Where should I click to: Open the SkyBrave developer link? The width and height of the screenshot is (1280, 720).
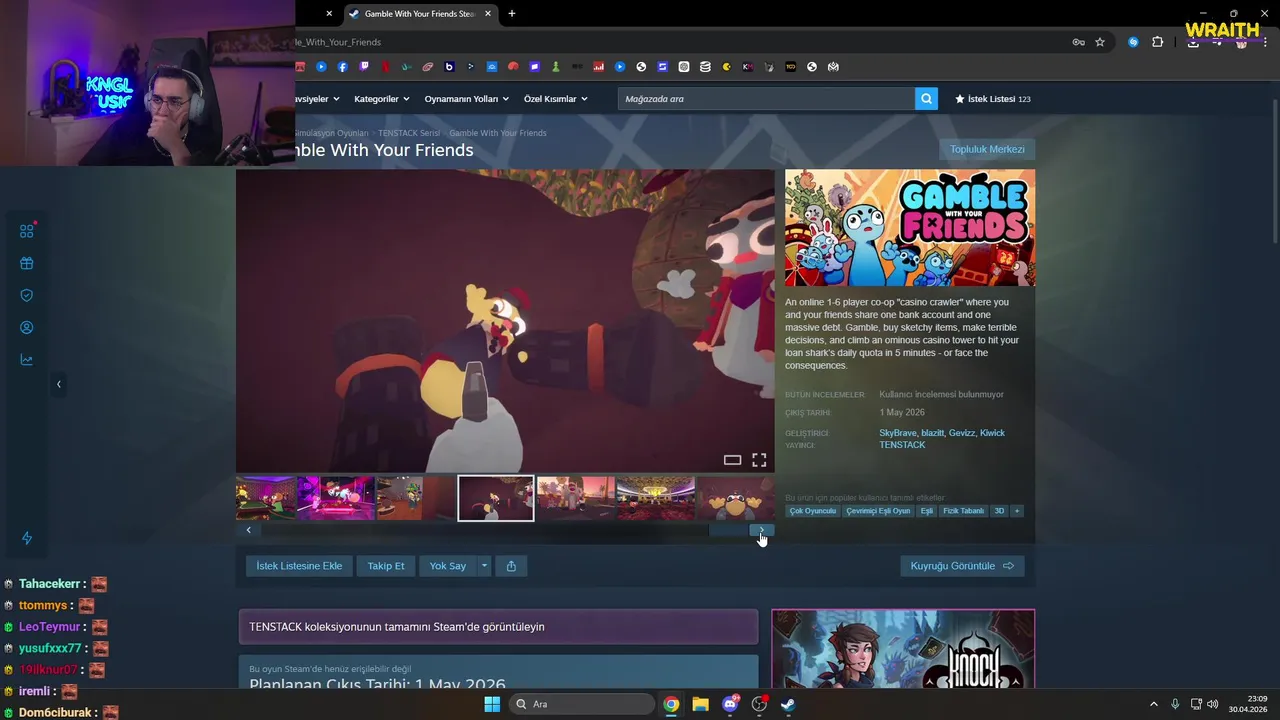[x=897, y=433]
